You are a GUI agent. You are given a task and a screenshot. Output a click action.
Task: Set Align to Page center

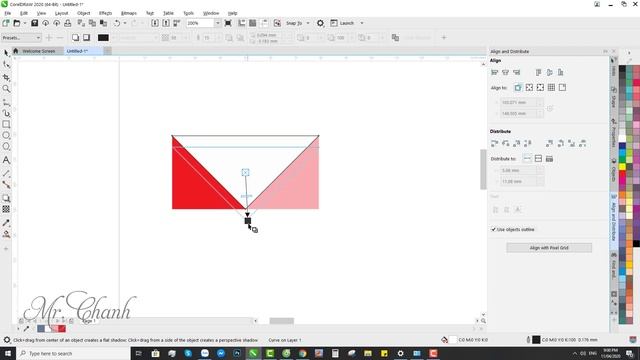tap(540, 87)
